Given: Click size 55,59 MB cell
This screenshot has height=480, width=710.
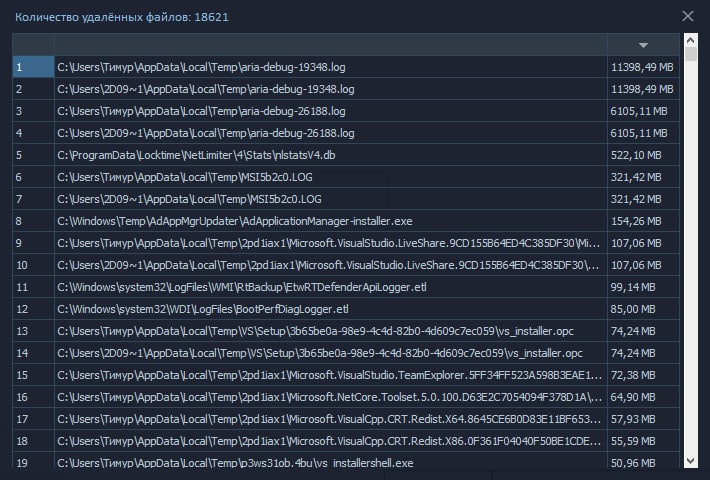Looking at the screenshot, I should [x=643, y=441].
